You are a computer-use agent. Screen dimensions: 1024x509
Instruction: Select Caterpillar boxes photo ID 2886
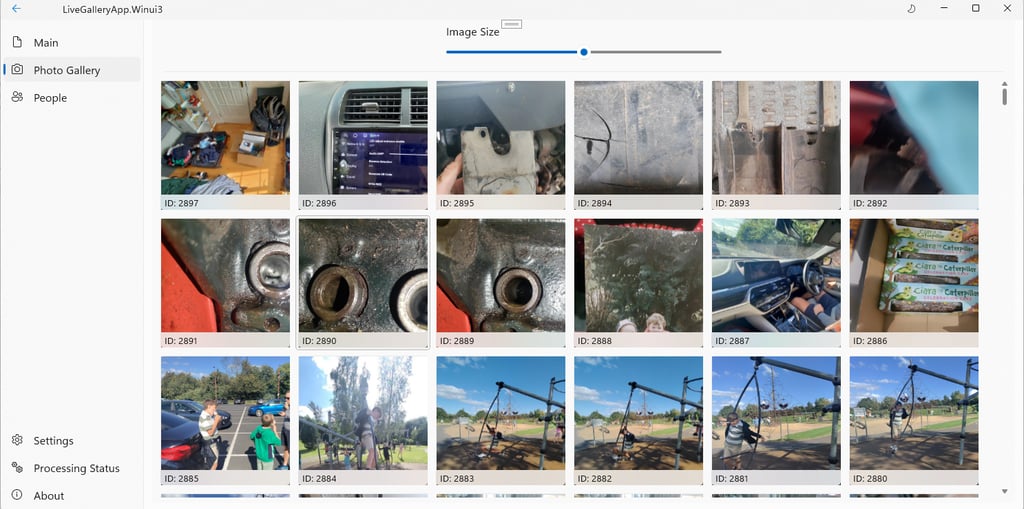(914, 283)
